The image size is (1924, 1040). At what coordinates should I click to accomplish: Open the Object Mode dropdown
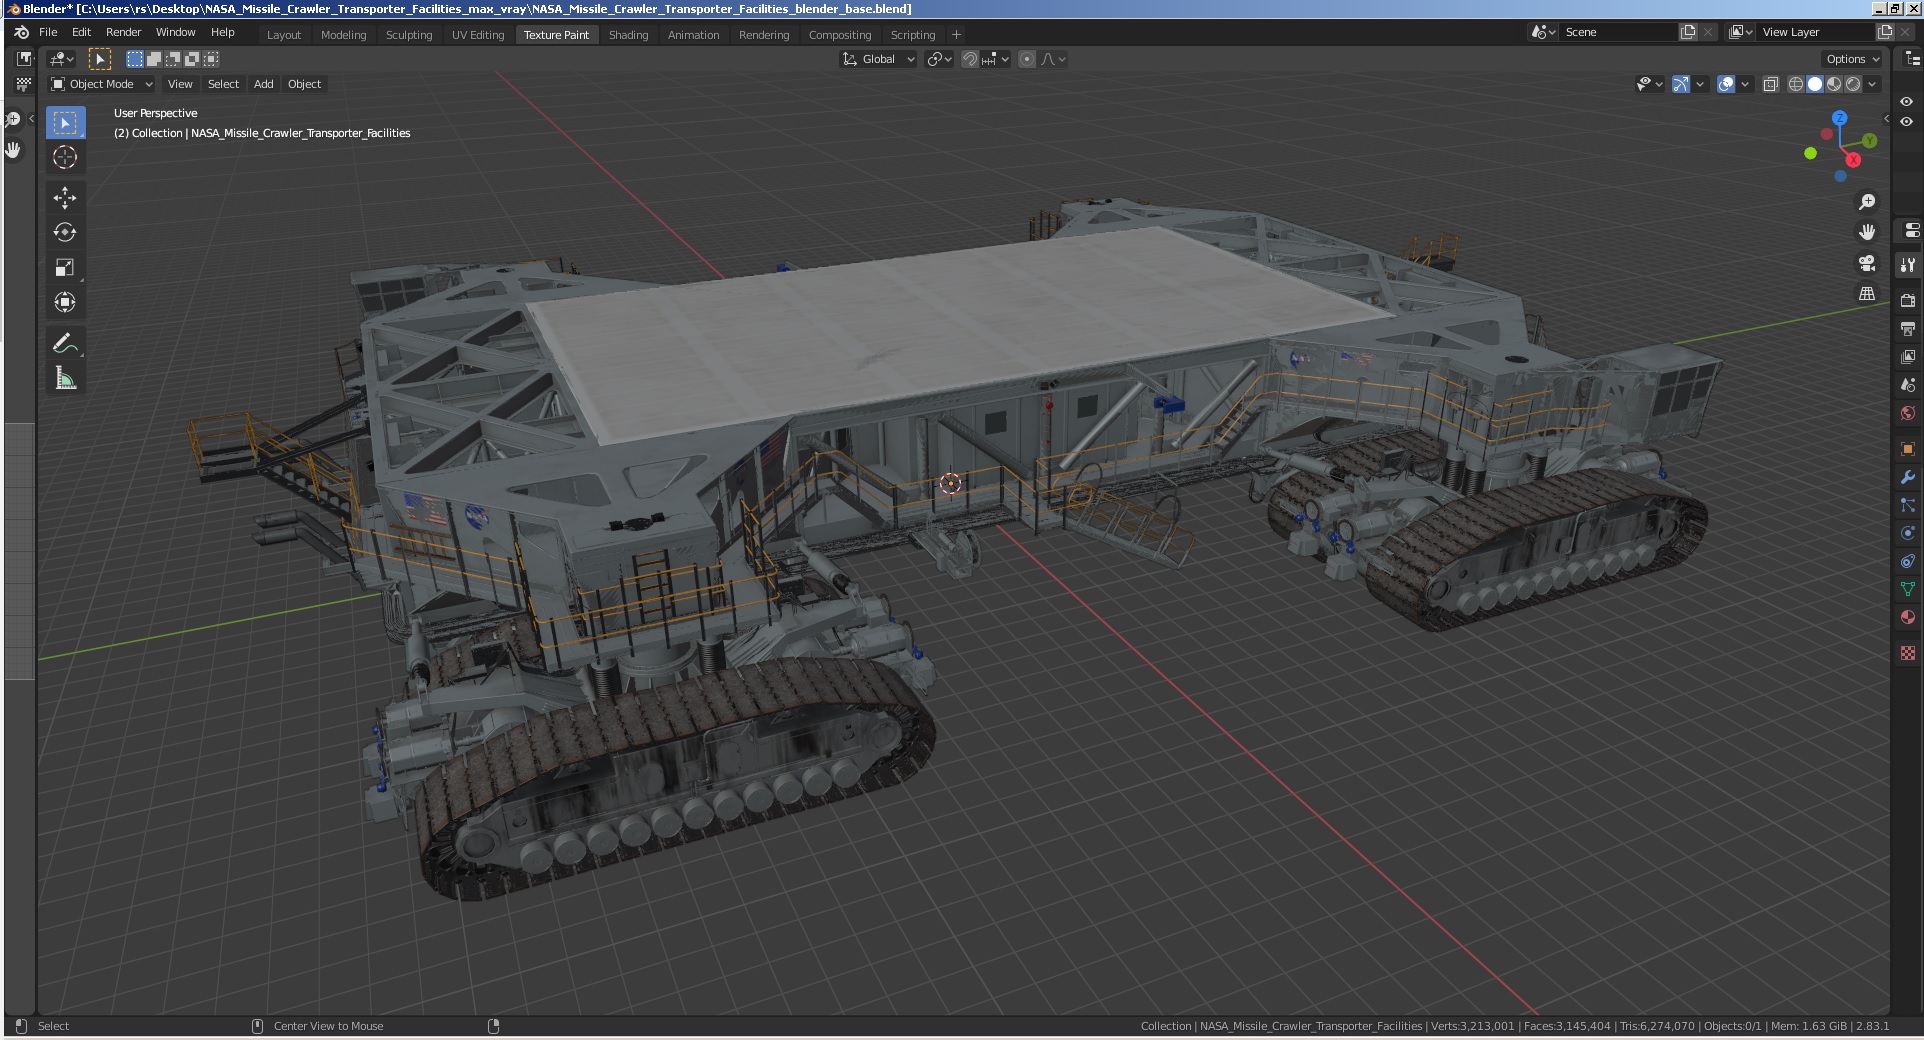coord(102,84)
